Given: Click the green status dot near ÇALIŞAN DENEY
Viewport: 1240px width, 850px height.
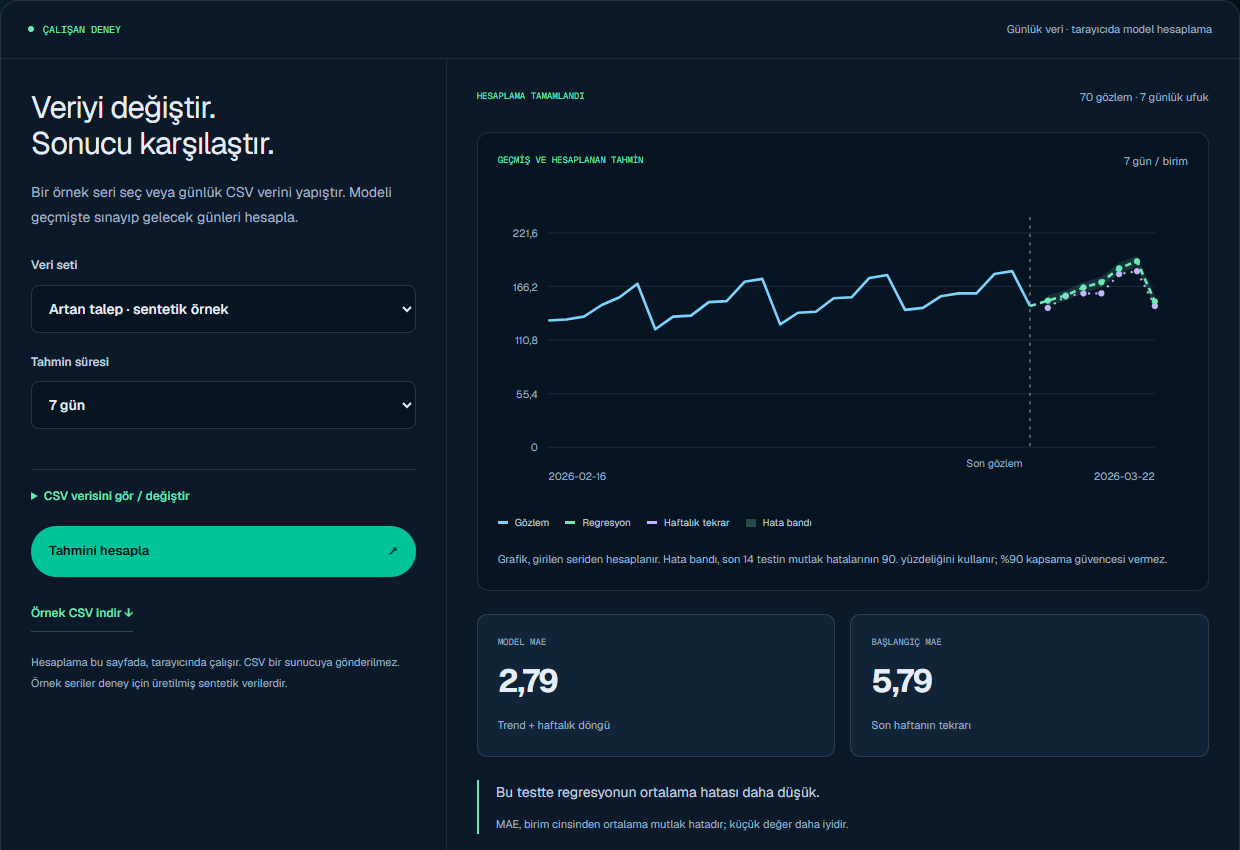Looking at the screenshot, I should 31,29.
